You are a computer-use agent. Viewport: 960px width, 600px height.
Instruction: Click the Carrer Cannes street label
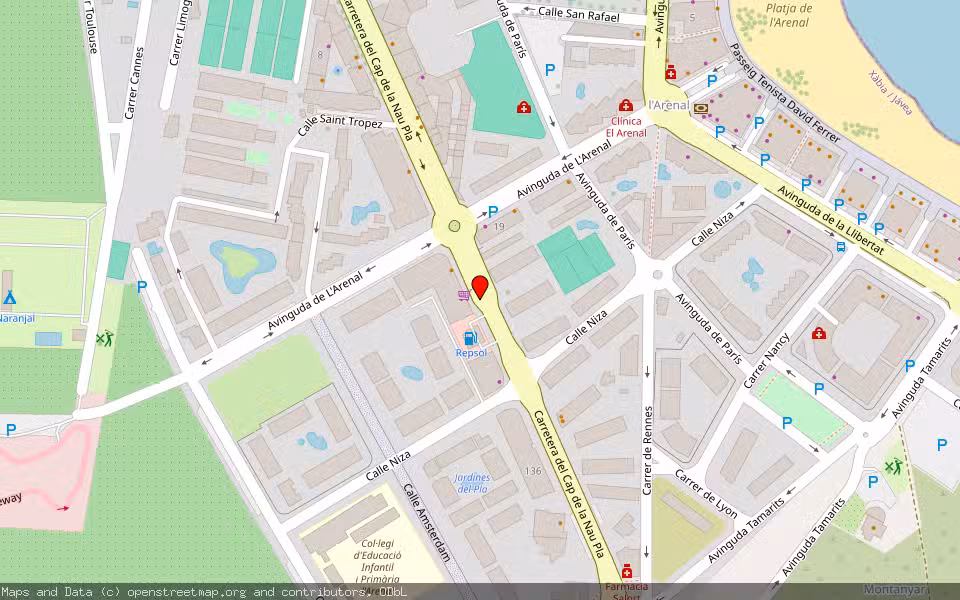134,83
